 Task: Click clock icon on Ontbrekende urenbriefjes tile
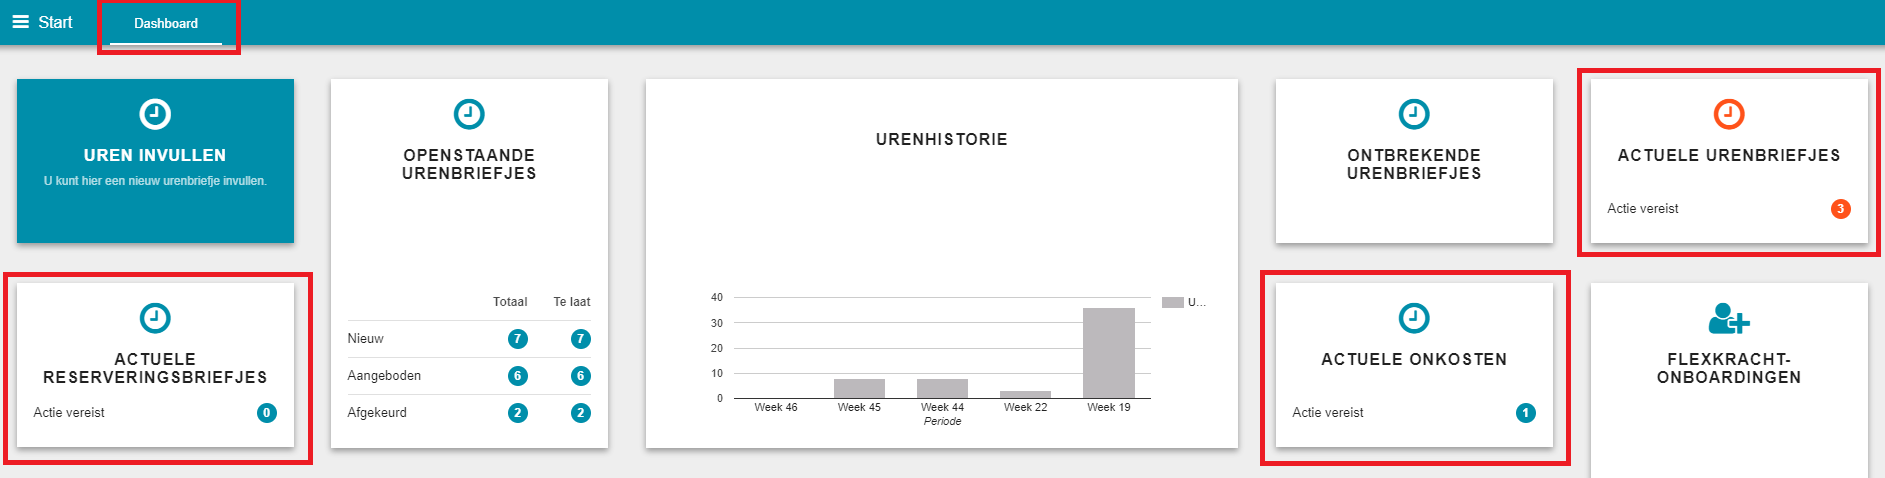pyautogui.click(x=1413, y=114)
